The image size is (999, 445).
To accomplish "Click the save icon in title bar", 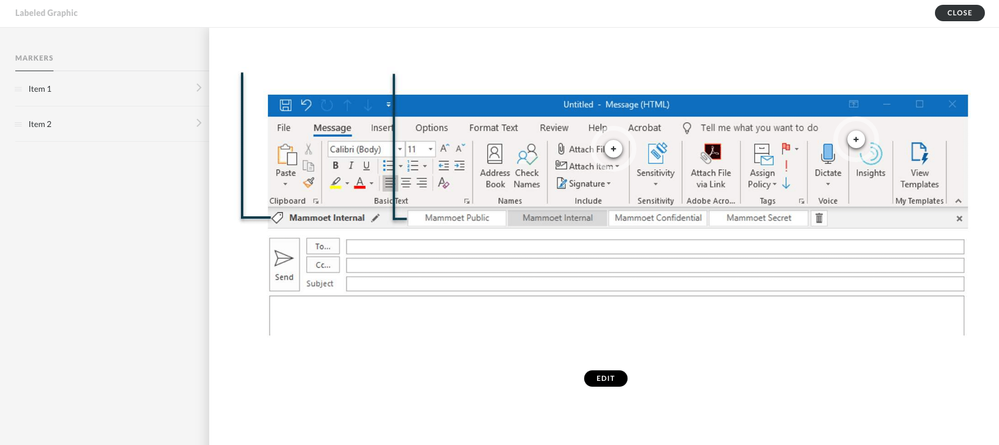I will pos(285,104).
